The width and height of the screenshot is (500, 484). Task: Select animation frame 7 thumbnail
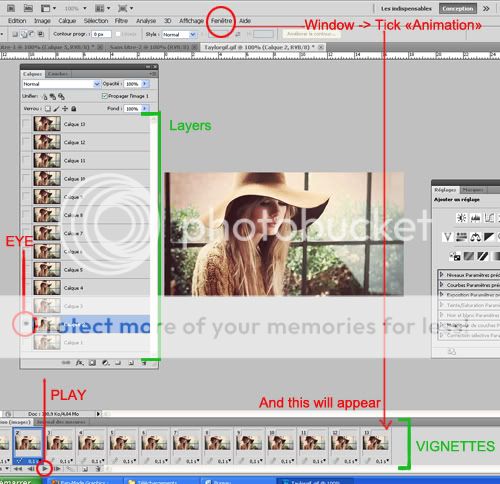(185, 443)
